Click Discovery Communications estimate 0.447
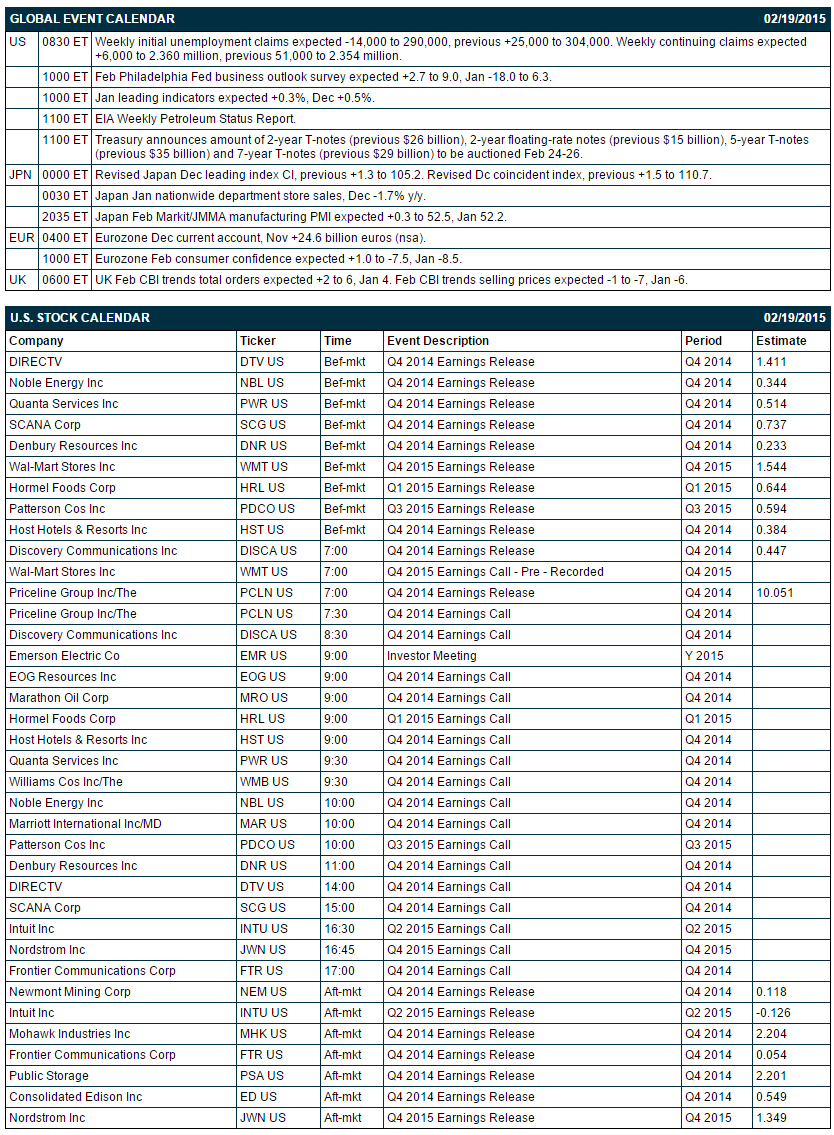Image resolution: width=834 pixels, height=1135 pixels. tap(771, 551)
